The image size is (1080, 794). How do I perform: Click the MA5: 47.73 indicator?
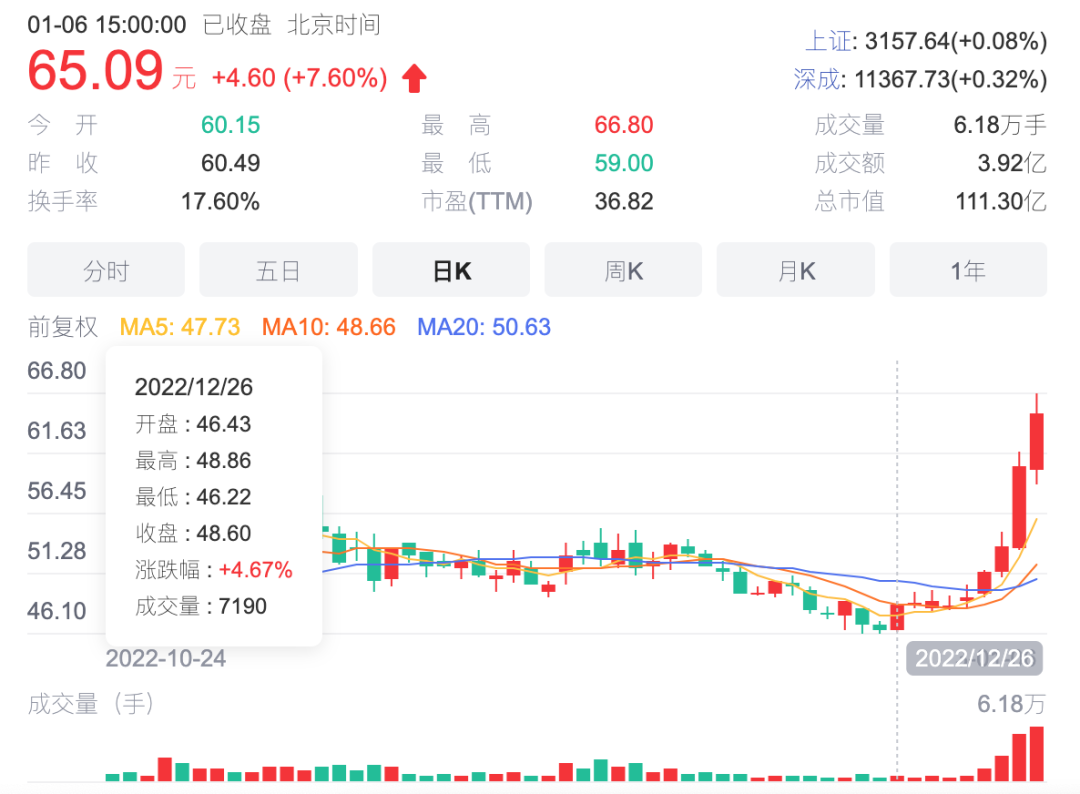click(x=180, y=326)
